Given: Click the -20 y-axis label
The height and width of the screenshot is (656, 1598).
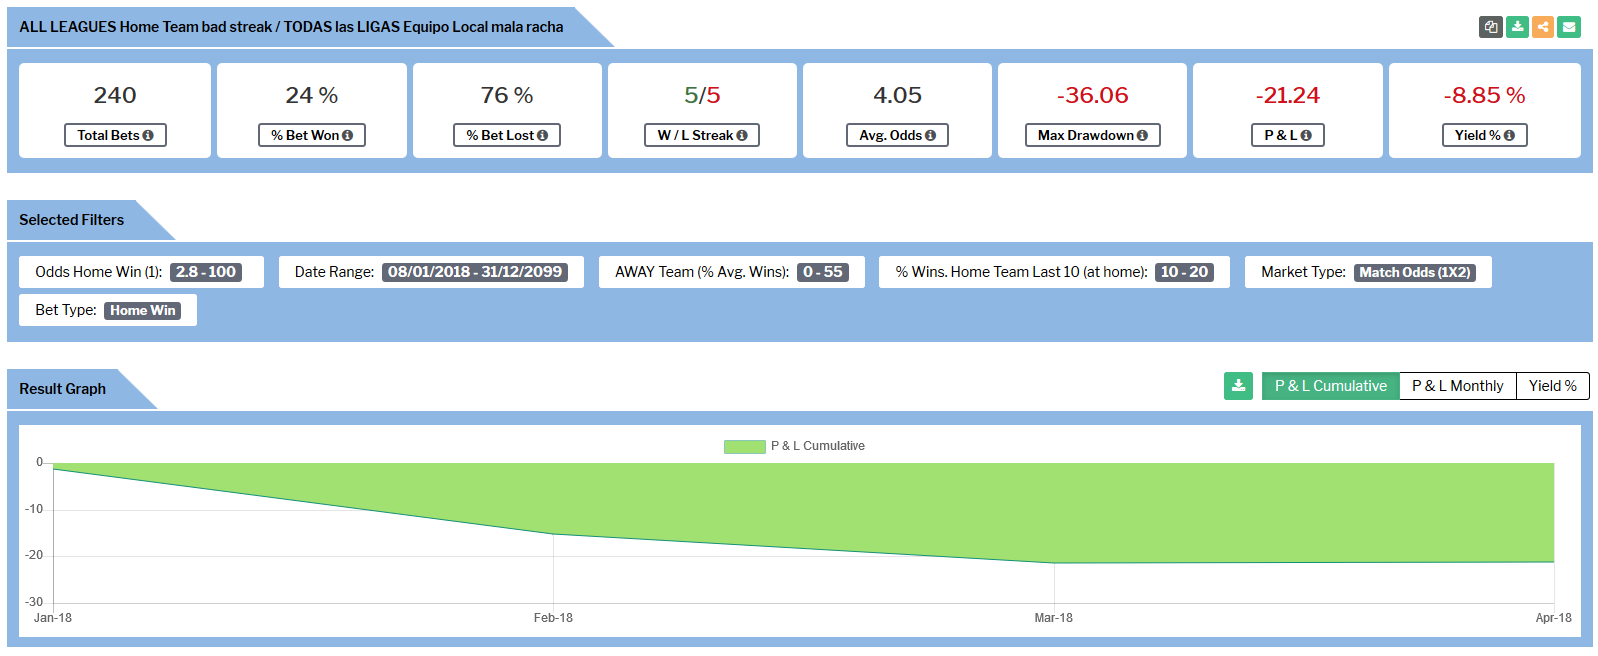Looking at the screenshot, I should (34, 555).
